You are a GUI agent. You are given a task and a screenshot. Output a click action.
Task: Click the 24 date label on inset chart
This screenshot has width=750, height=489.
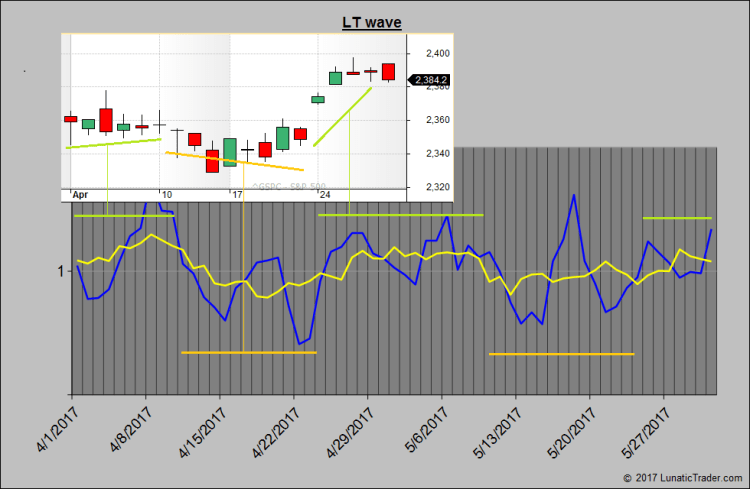pos(325,195)
